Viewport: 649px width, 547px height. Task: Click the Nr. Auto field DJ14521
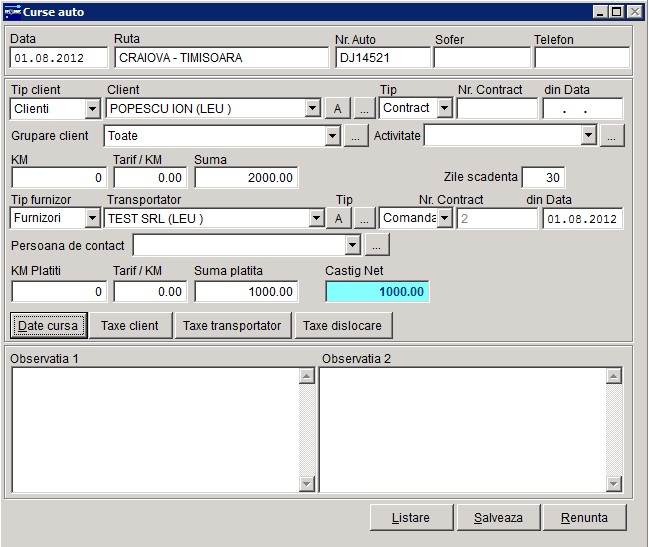(x=382, y=58)
